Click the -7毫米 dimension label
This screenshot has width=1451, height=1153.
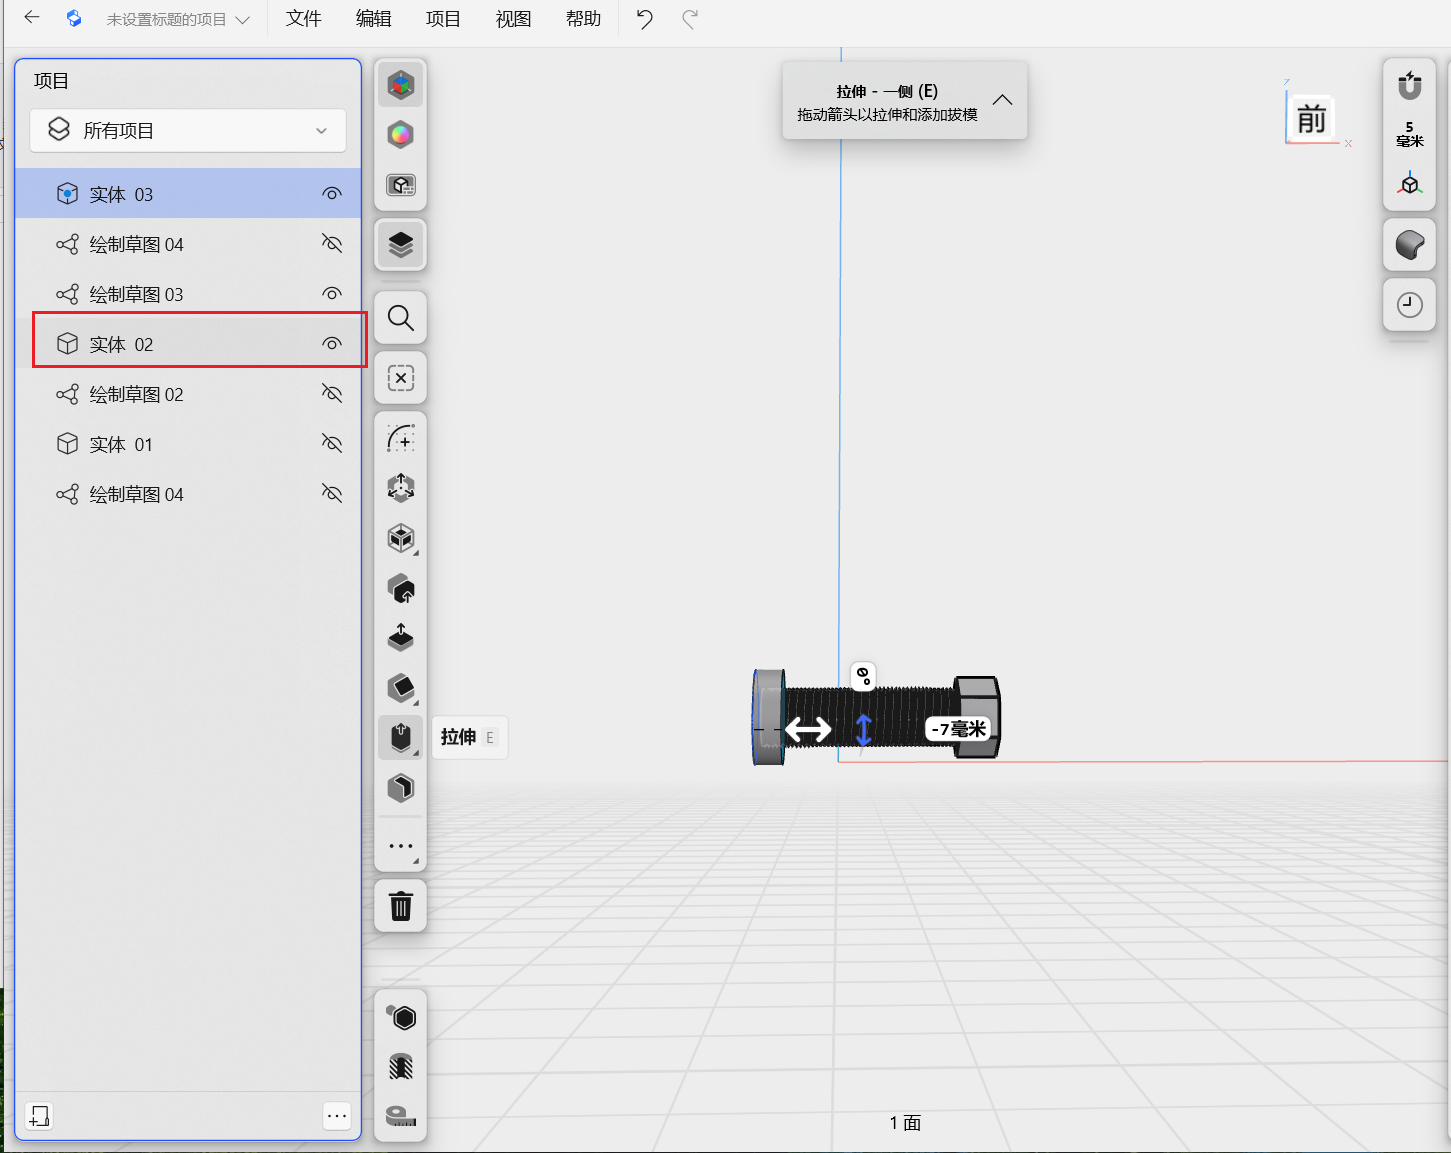point(958,729)
